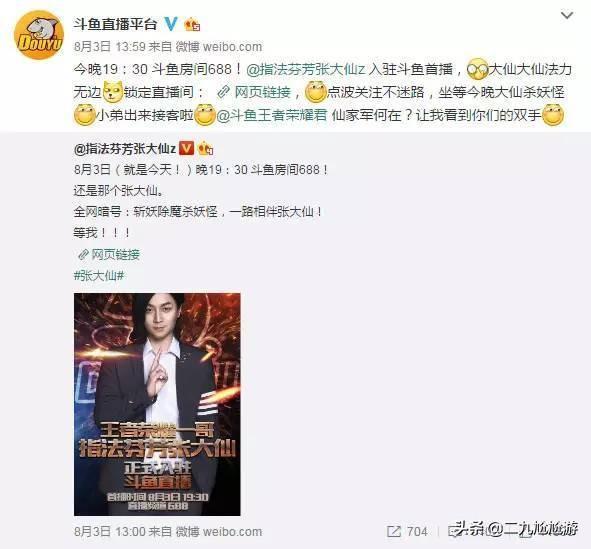Open the 网页链接 in the top post

[263, 92]
